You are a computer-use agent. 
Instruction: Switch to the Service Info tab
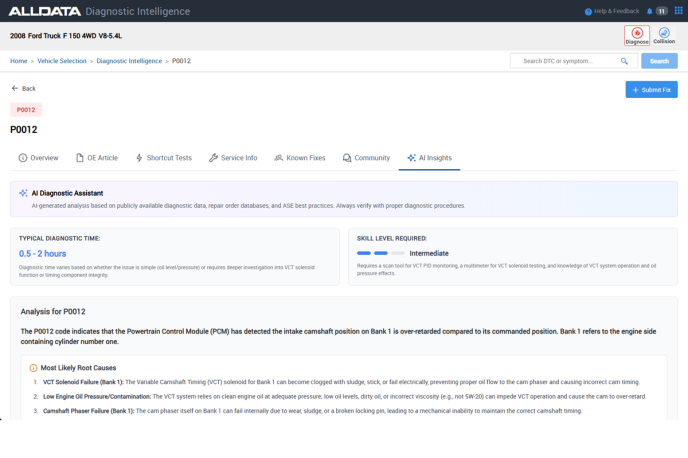click(x=233, y=157)
